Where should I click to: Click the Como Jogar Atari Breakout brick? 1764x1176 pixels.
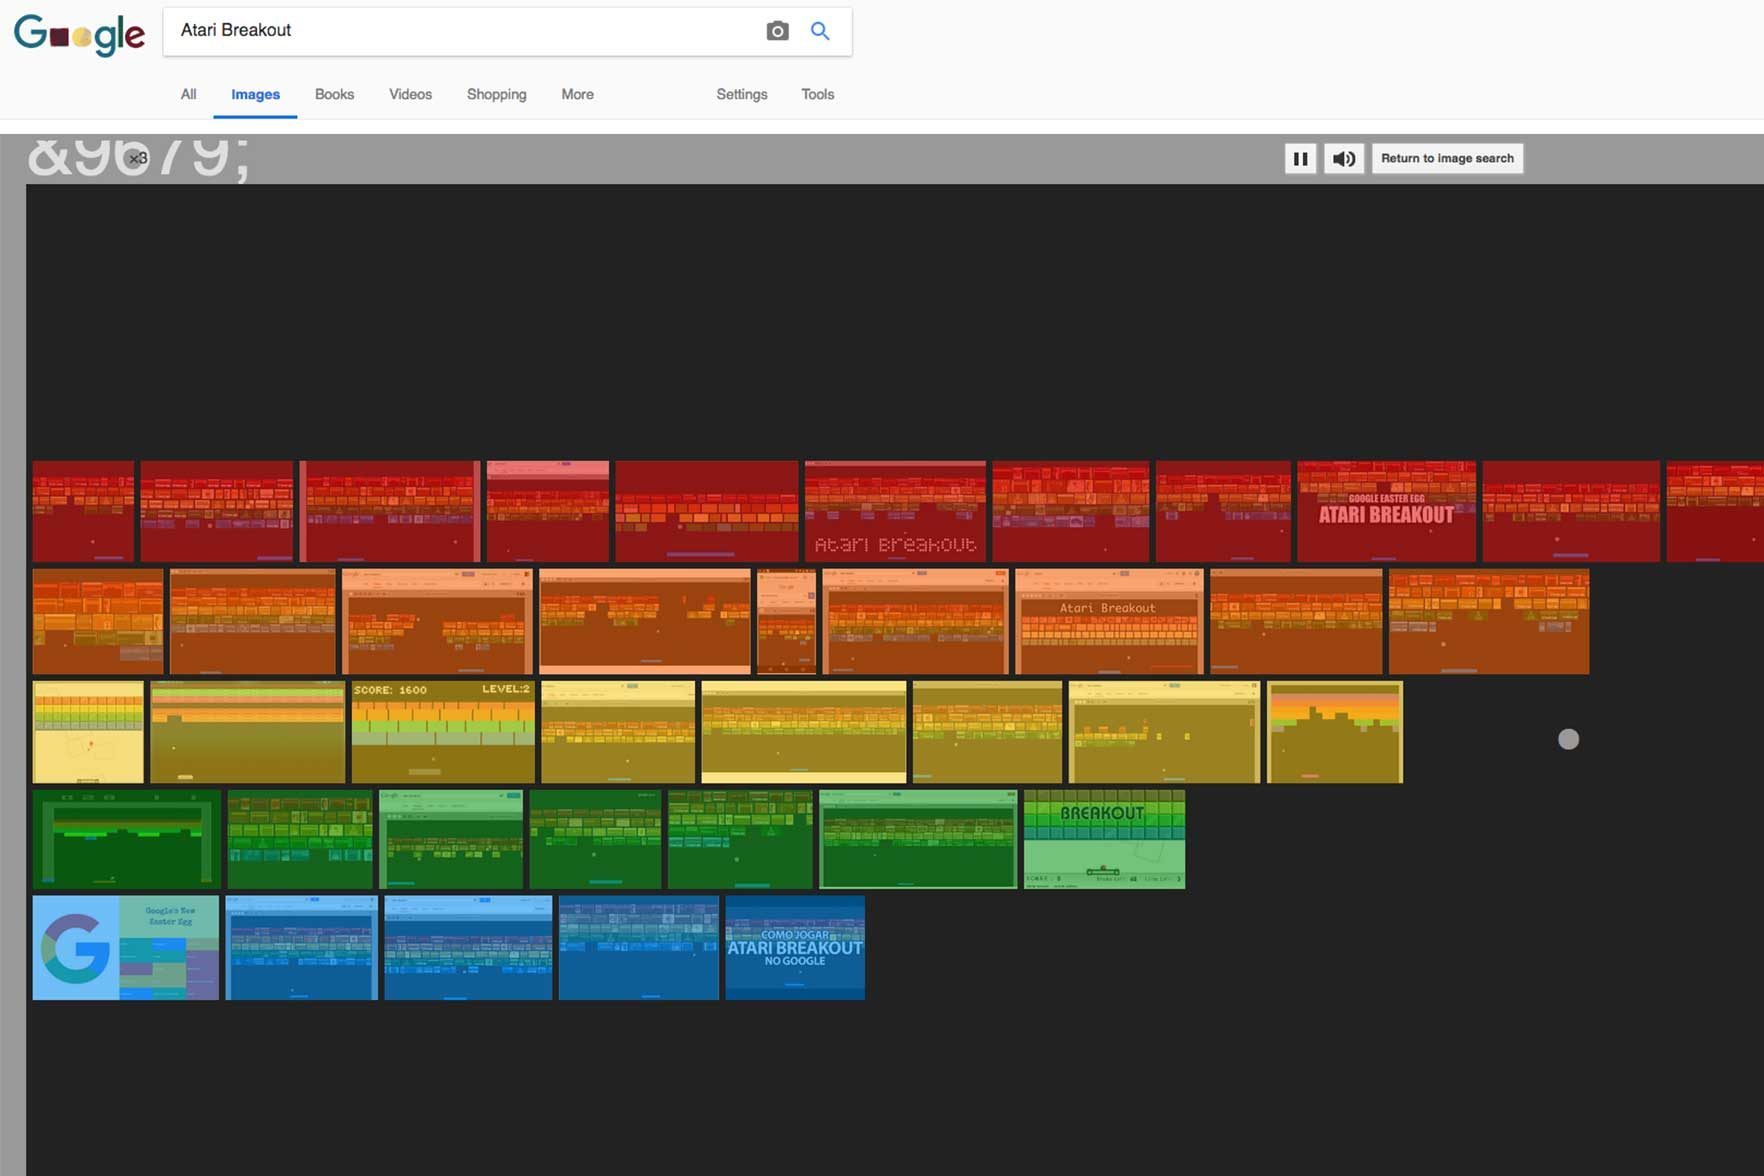[x=795, y=948]
